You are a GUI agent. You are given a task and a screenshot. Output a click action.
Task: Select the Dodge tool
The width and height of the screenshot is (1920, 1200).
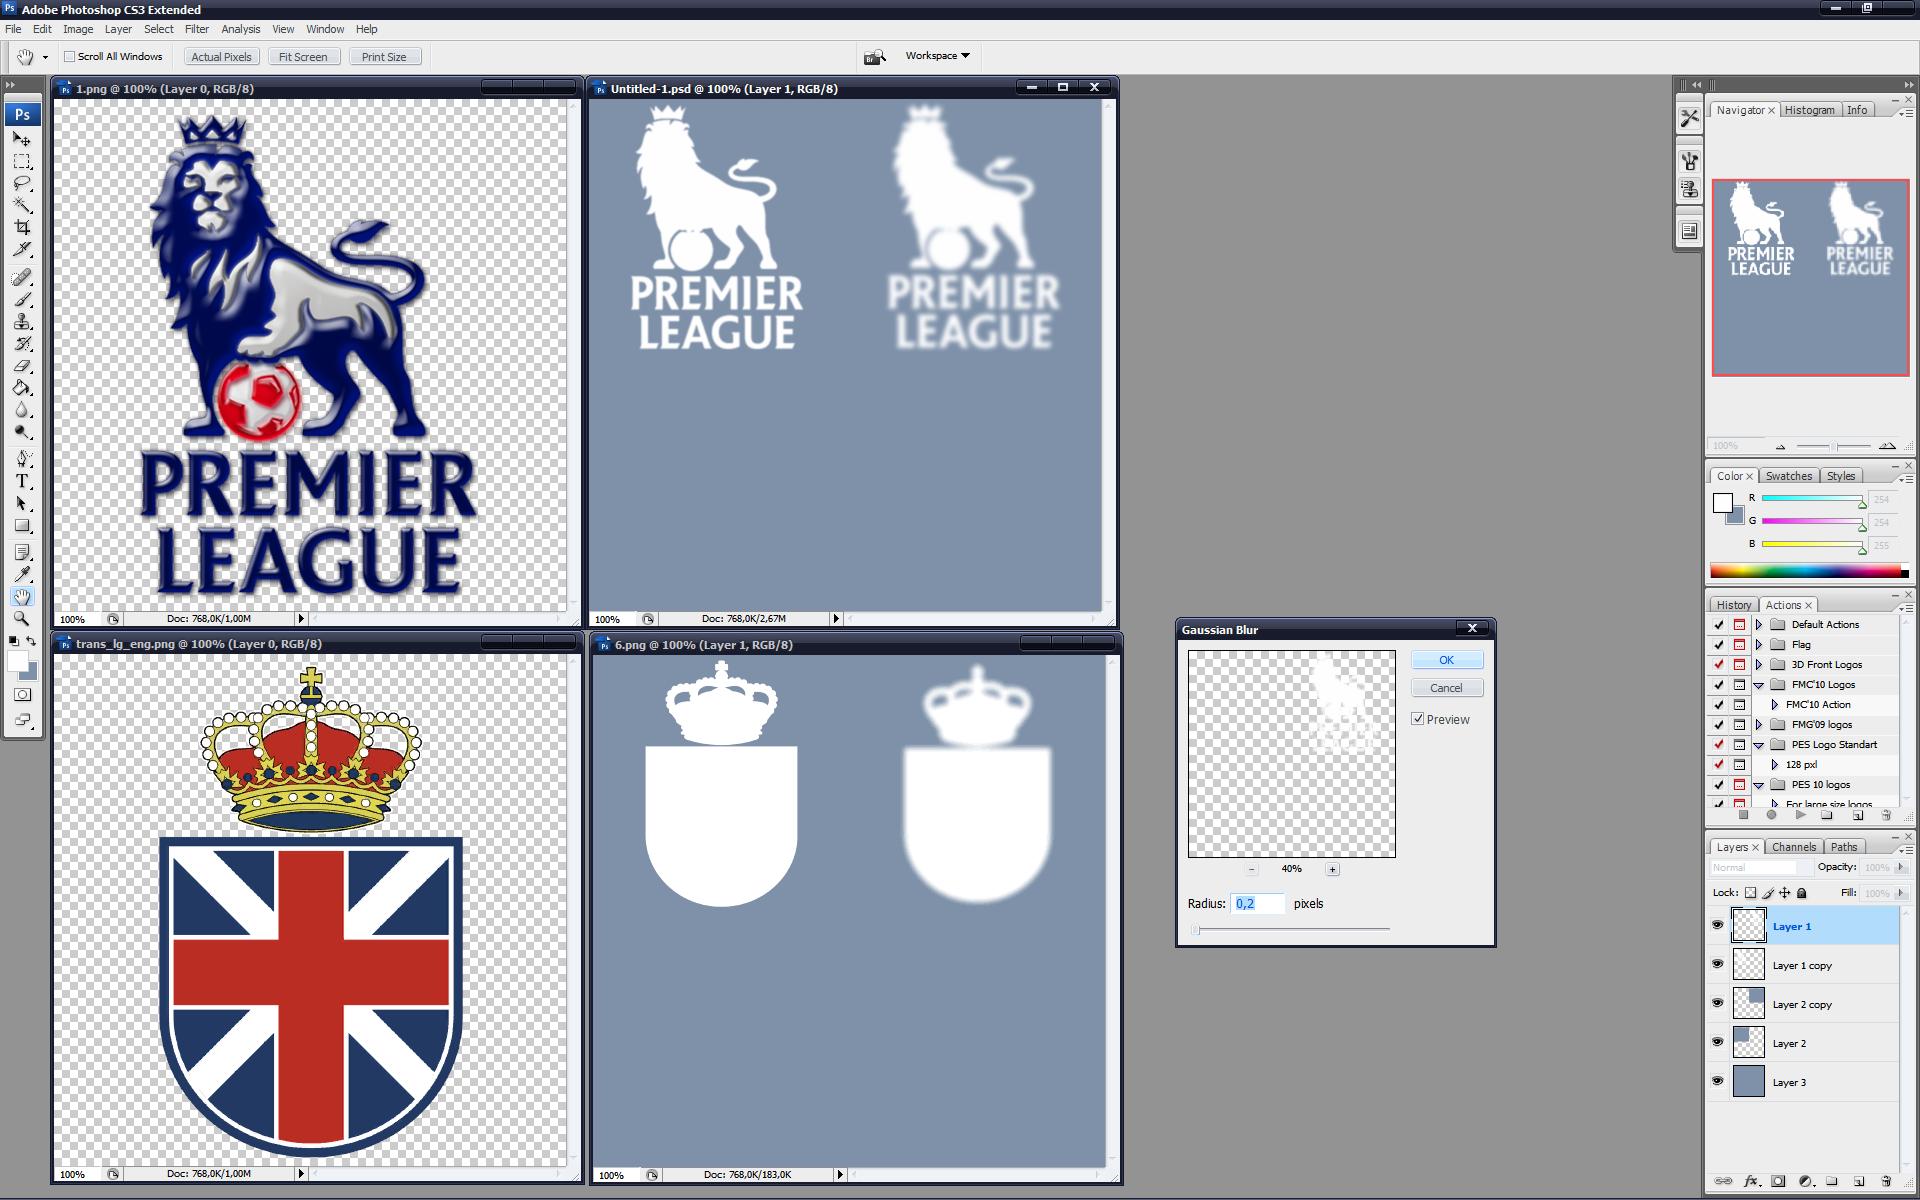pos(22,432)
